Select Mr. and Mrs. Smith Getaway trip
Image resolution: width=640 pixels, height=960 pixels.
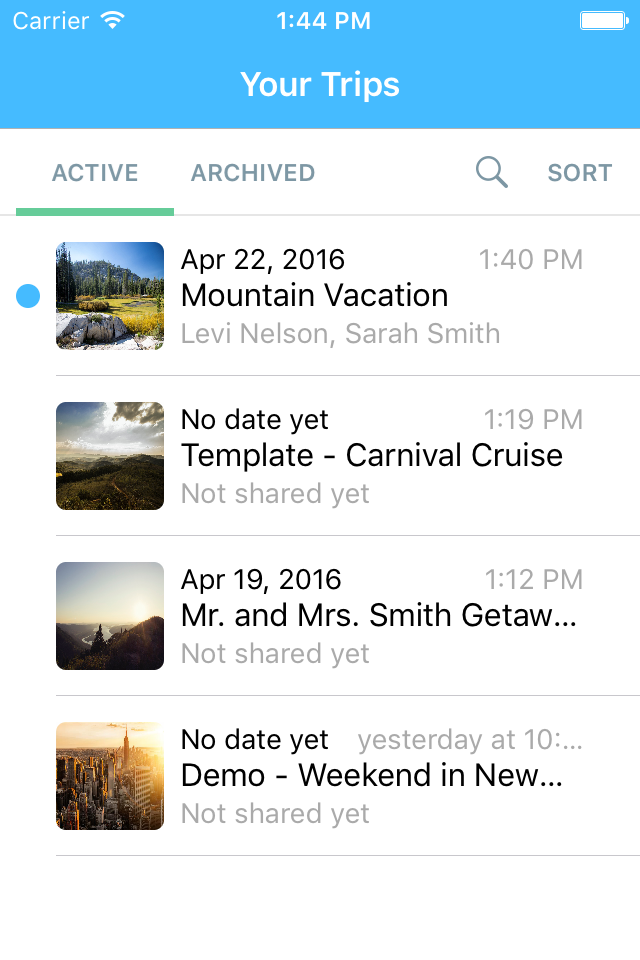point(379,615)
